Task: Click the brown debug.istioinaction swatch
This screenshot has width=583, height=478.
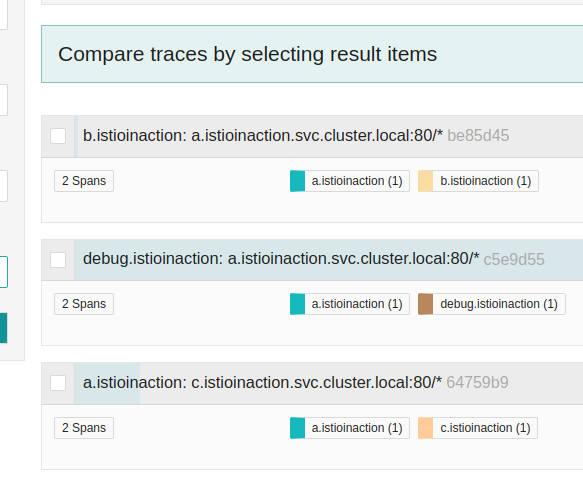Action: [425, 304]
